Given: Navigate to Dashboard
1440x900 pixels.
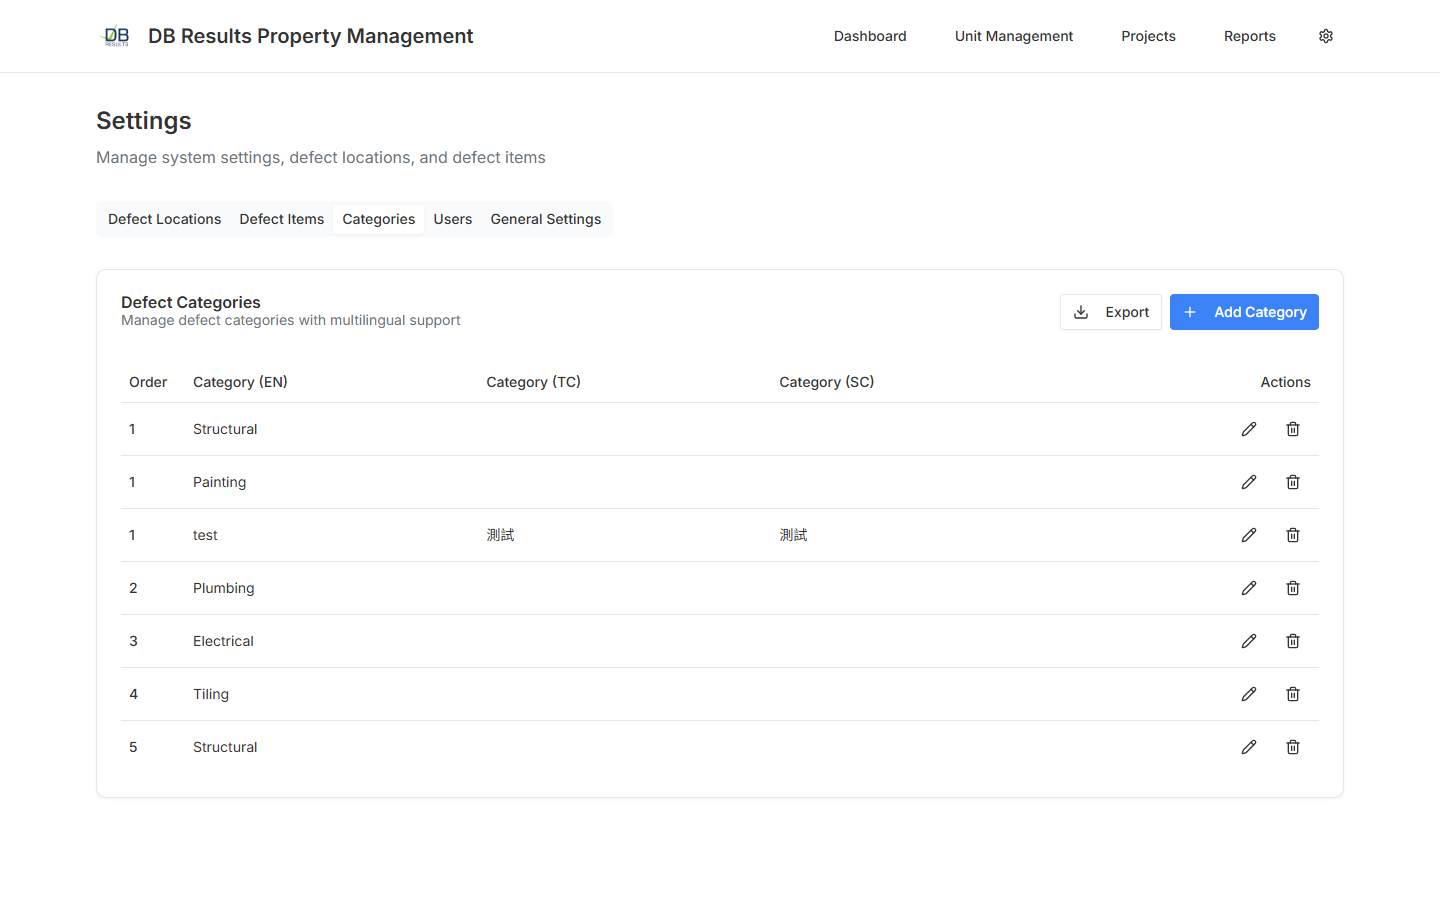Looking at the screenshot, I should click(870, 36).
